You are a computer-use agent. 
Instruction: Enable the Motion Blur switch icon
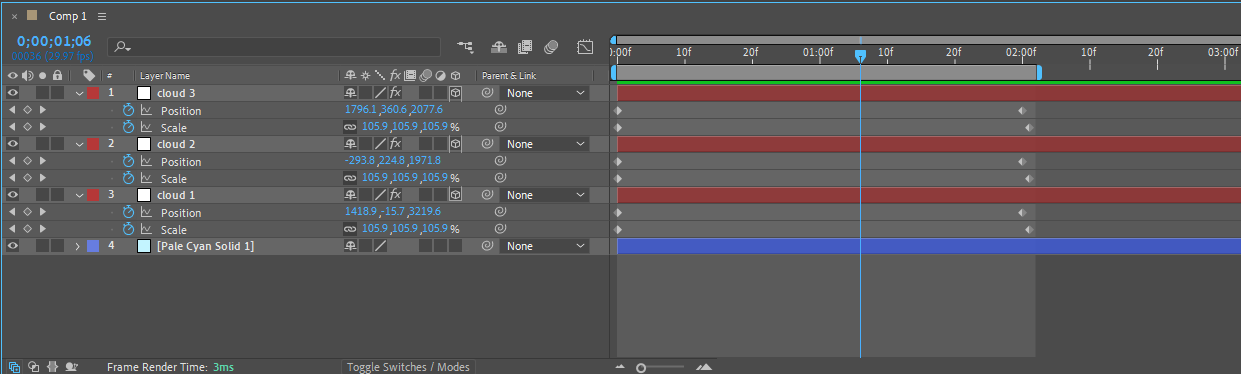click(x=551, y=47)
